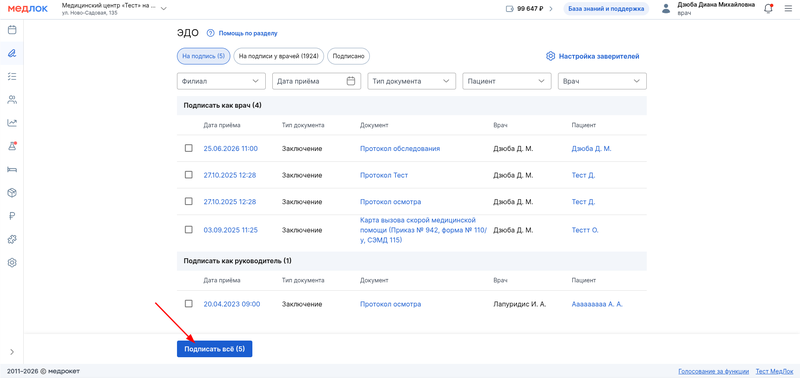This screenshot has width=800, height=378.
Task: Click the gear icon beside Настройка заверителей
Action: tap(551, 56)
